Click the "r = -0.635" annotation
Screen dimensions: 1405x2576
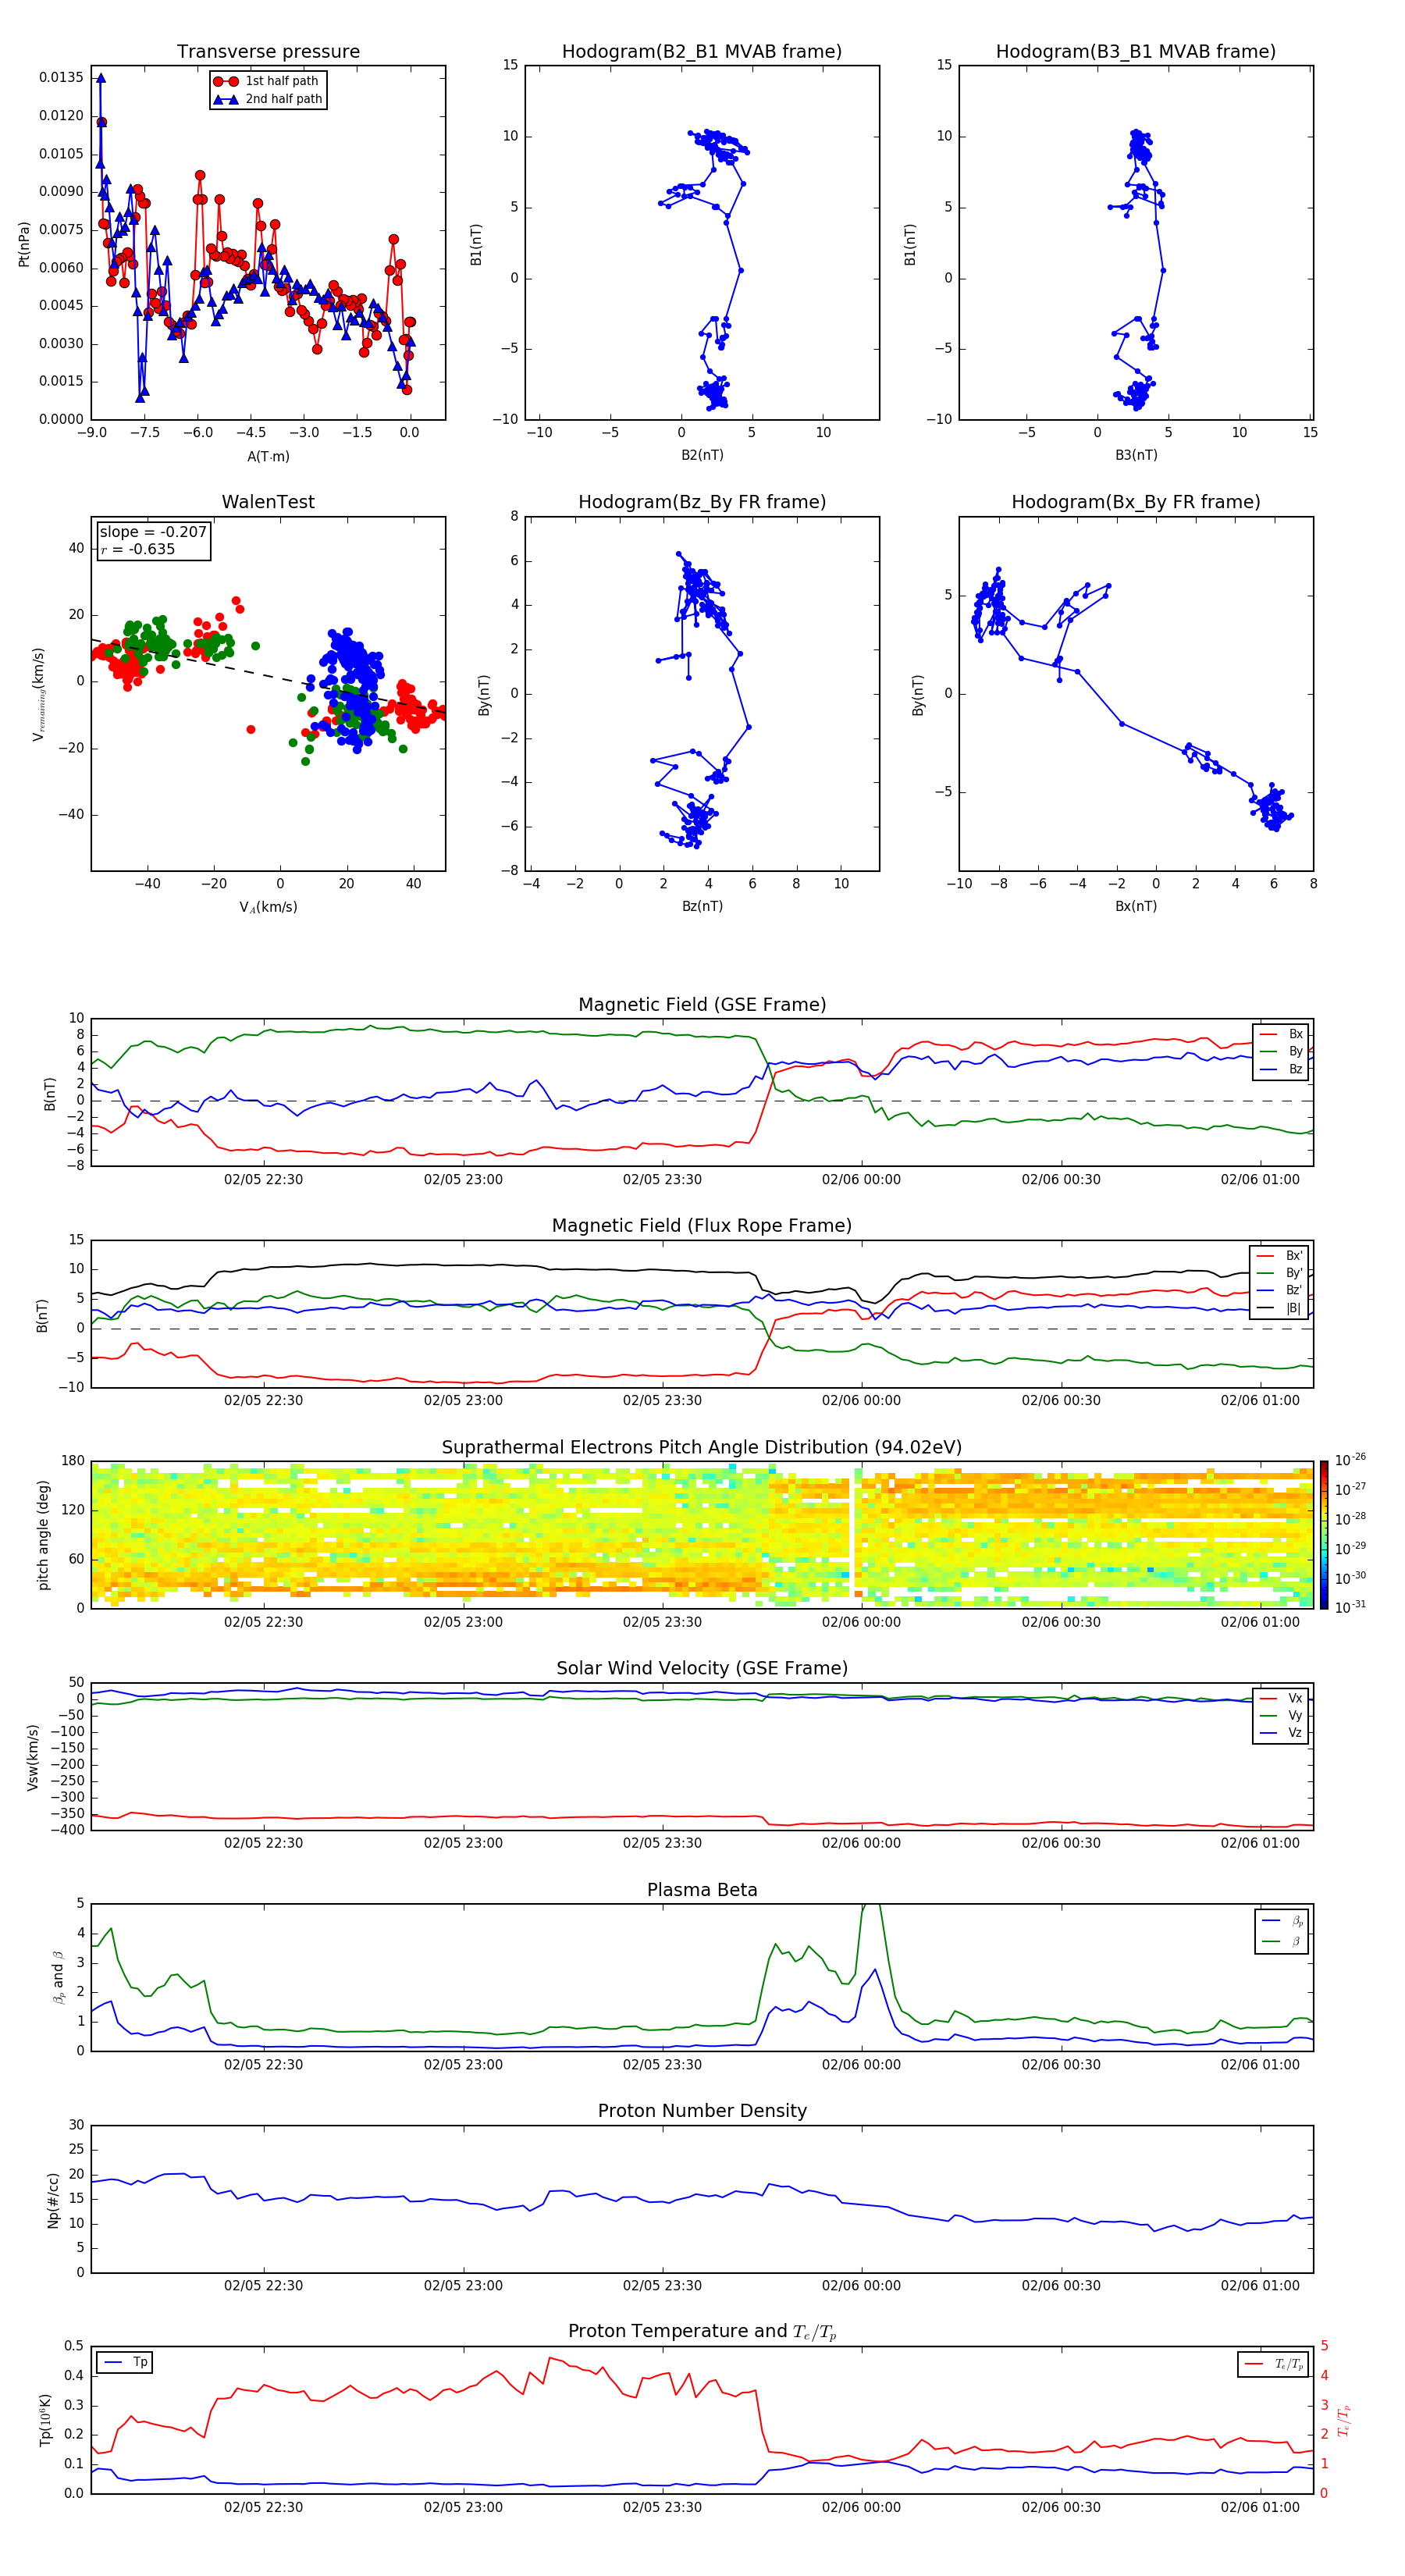138,549
